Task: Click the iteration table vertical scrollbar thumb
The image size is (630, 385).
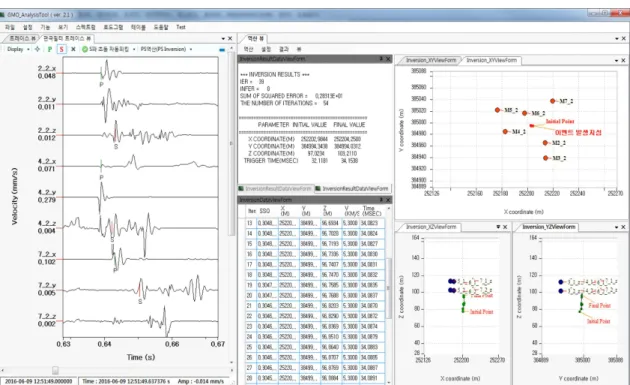Action: pos(389,289)
